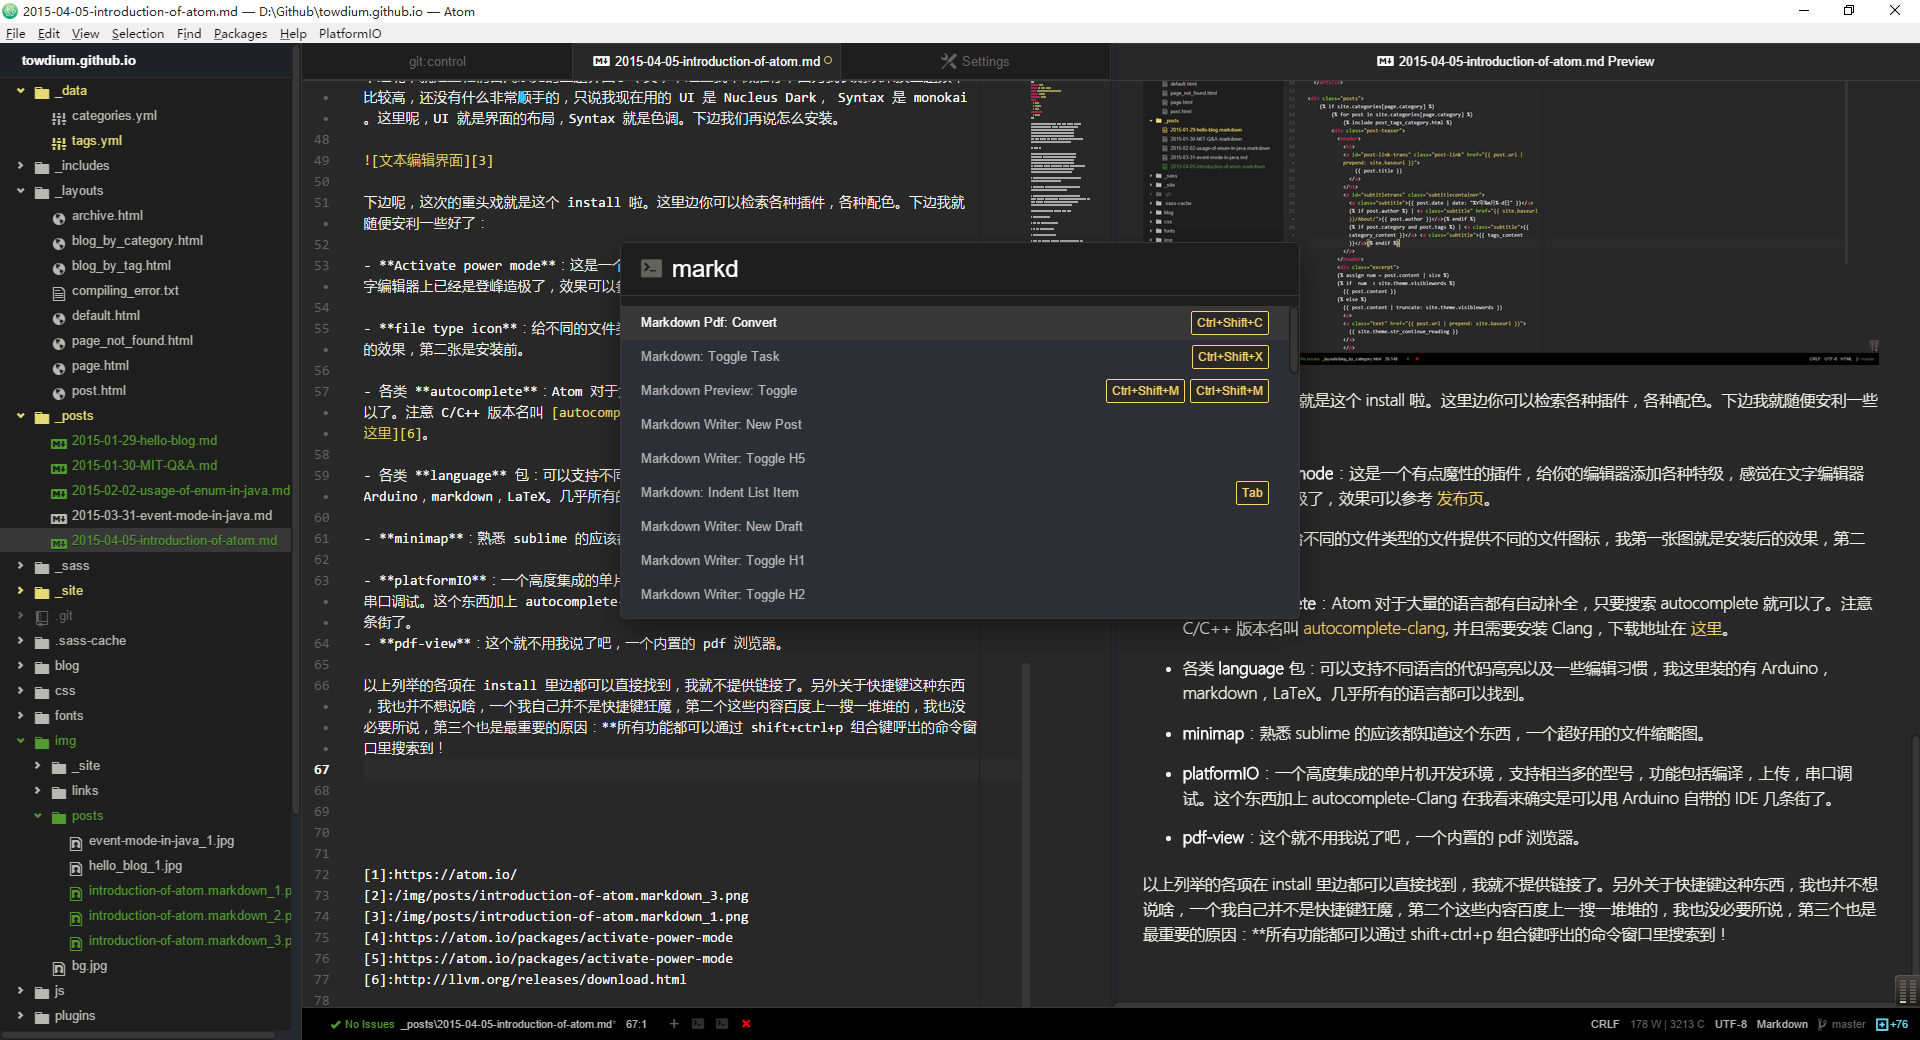Collapse the img folder

[21, 741]
